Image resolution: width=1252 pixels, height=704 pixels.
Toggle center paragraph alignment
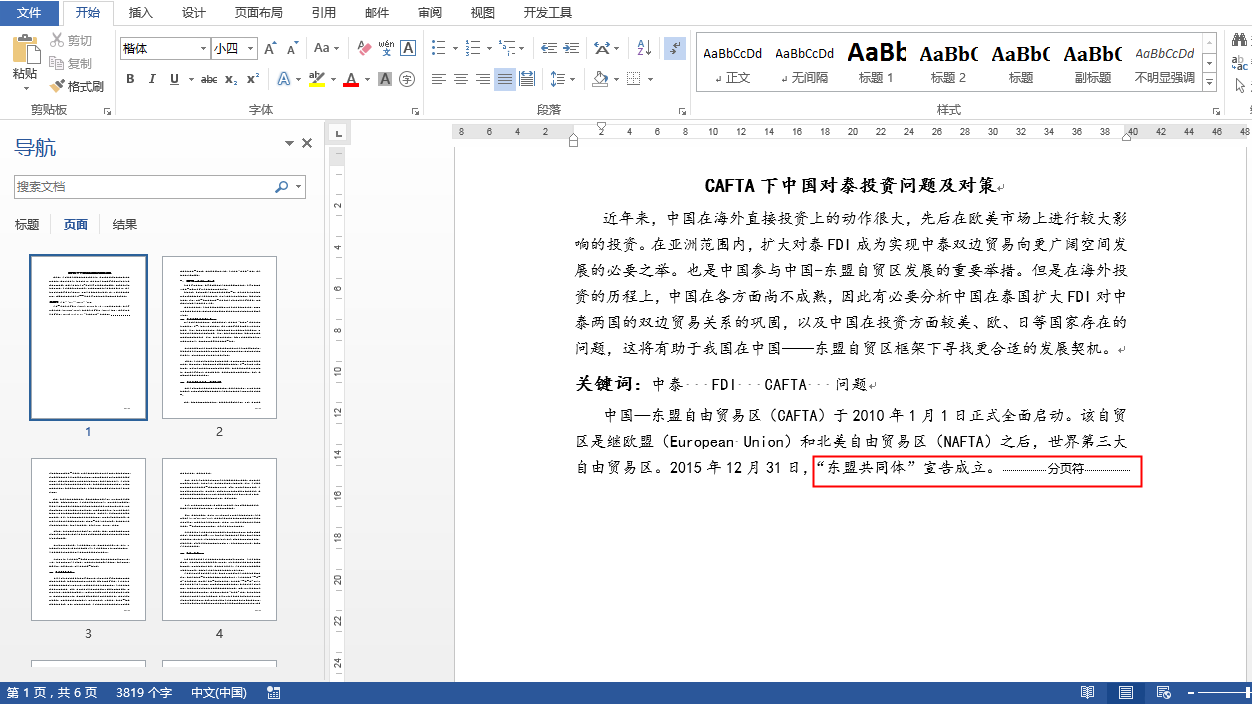click(459, 79)
